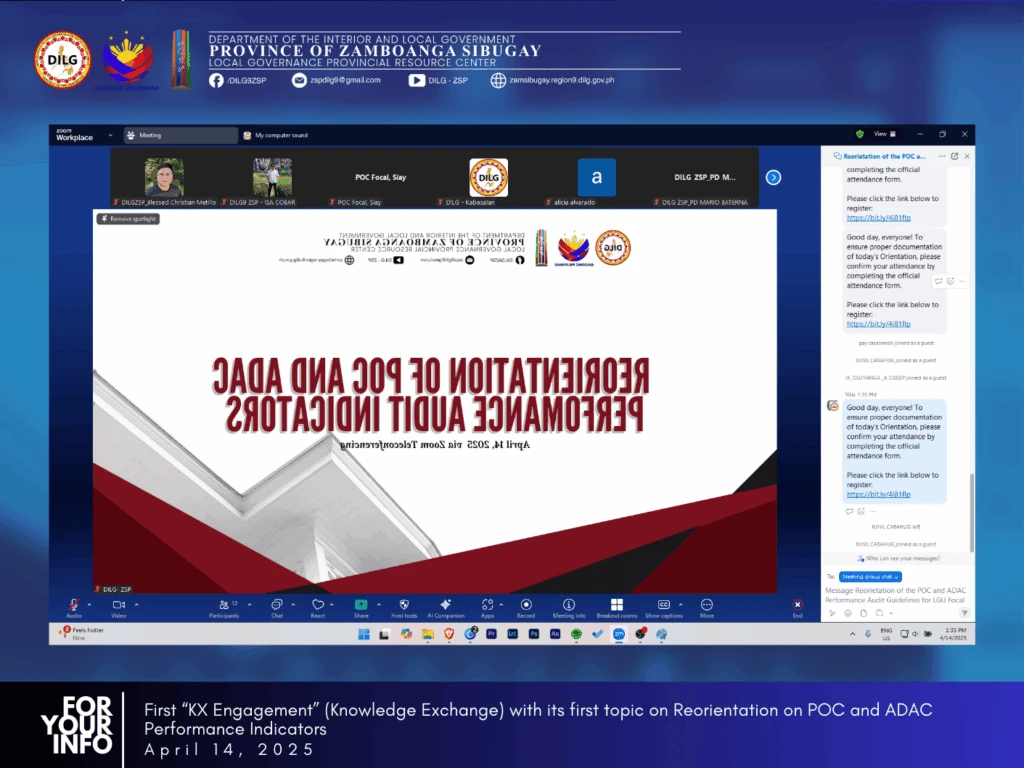Open the 'Feels hotter' weather widget
This screenshot has width=1024, height=768.
tap(82, 633)
